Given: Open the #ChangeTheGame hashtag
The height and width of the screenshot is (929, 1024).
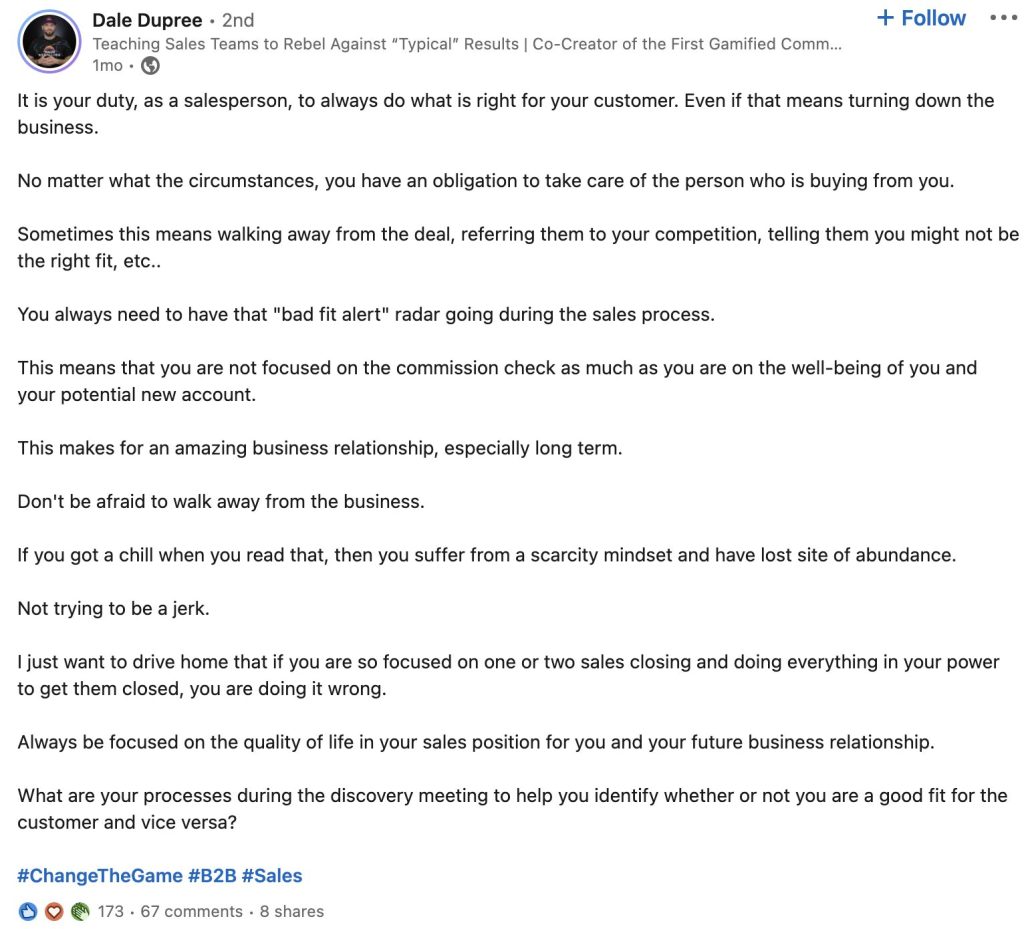Looking at the screenshot, I should coord(100,875).
